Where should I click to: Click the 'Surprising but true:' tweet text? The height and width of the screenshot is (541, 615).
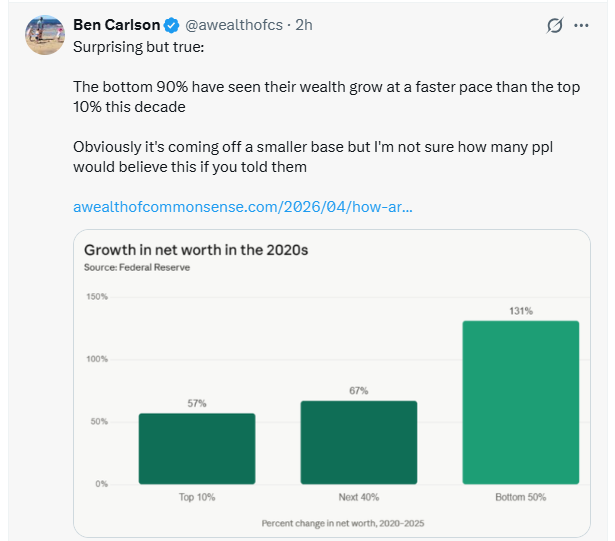(x=138, y=48)
